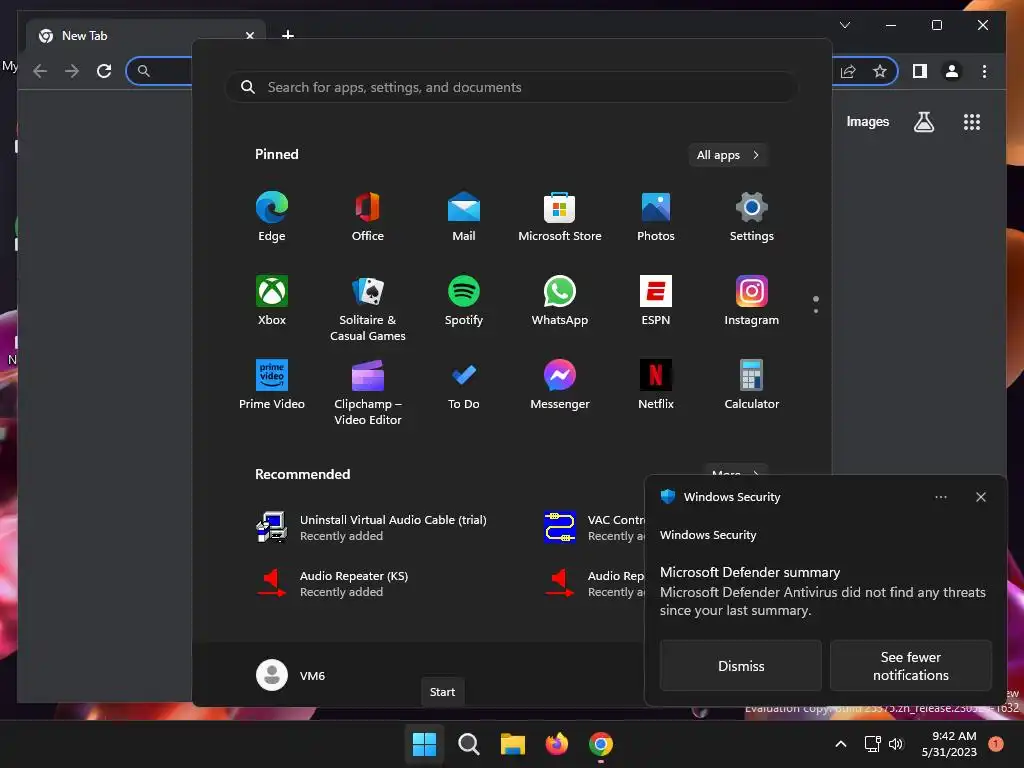1024x768 pixels.
Task: Open the Calculator app
Action: pyautogui.click(x=752, y=385)
